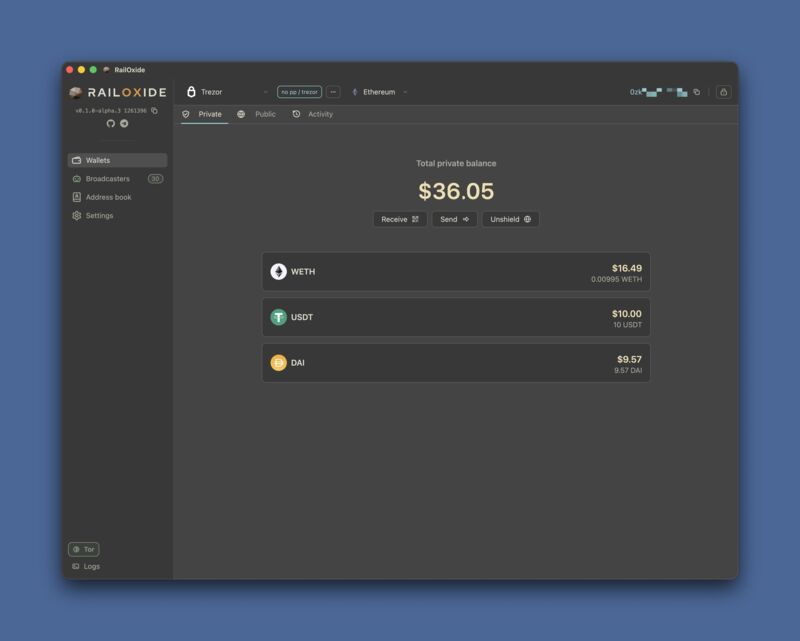Viewport: 800px width, 641px height.
Task: Click the Private shield icon
Action: click(186, 114)
